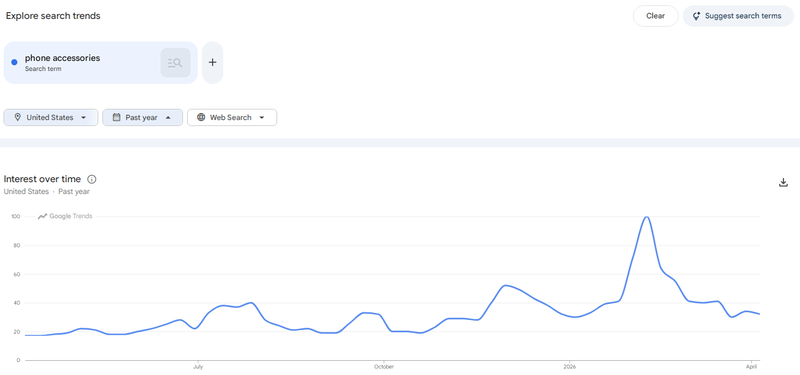Click the info icon next to Interest over time
The height and width of the screenshot is (375, 800).
(92, 179)
